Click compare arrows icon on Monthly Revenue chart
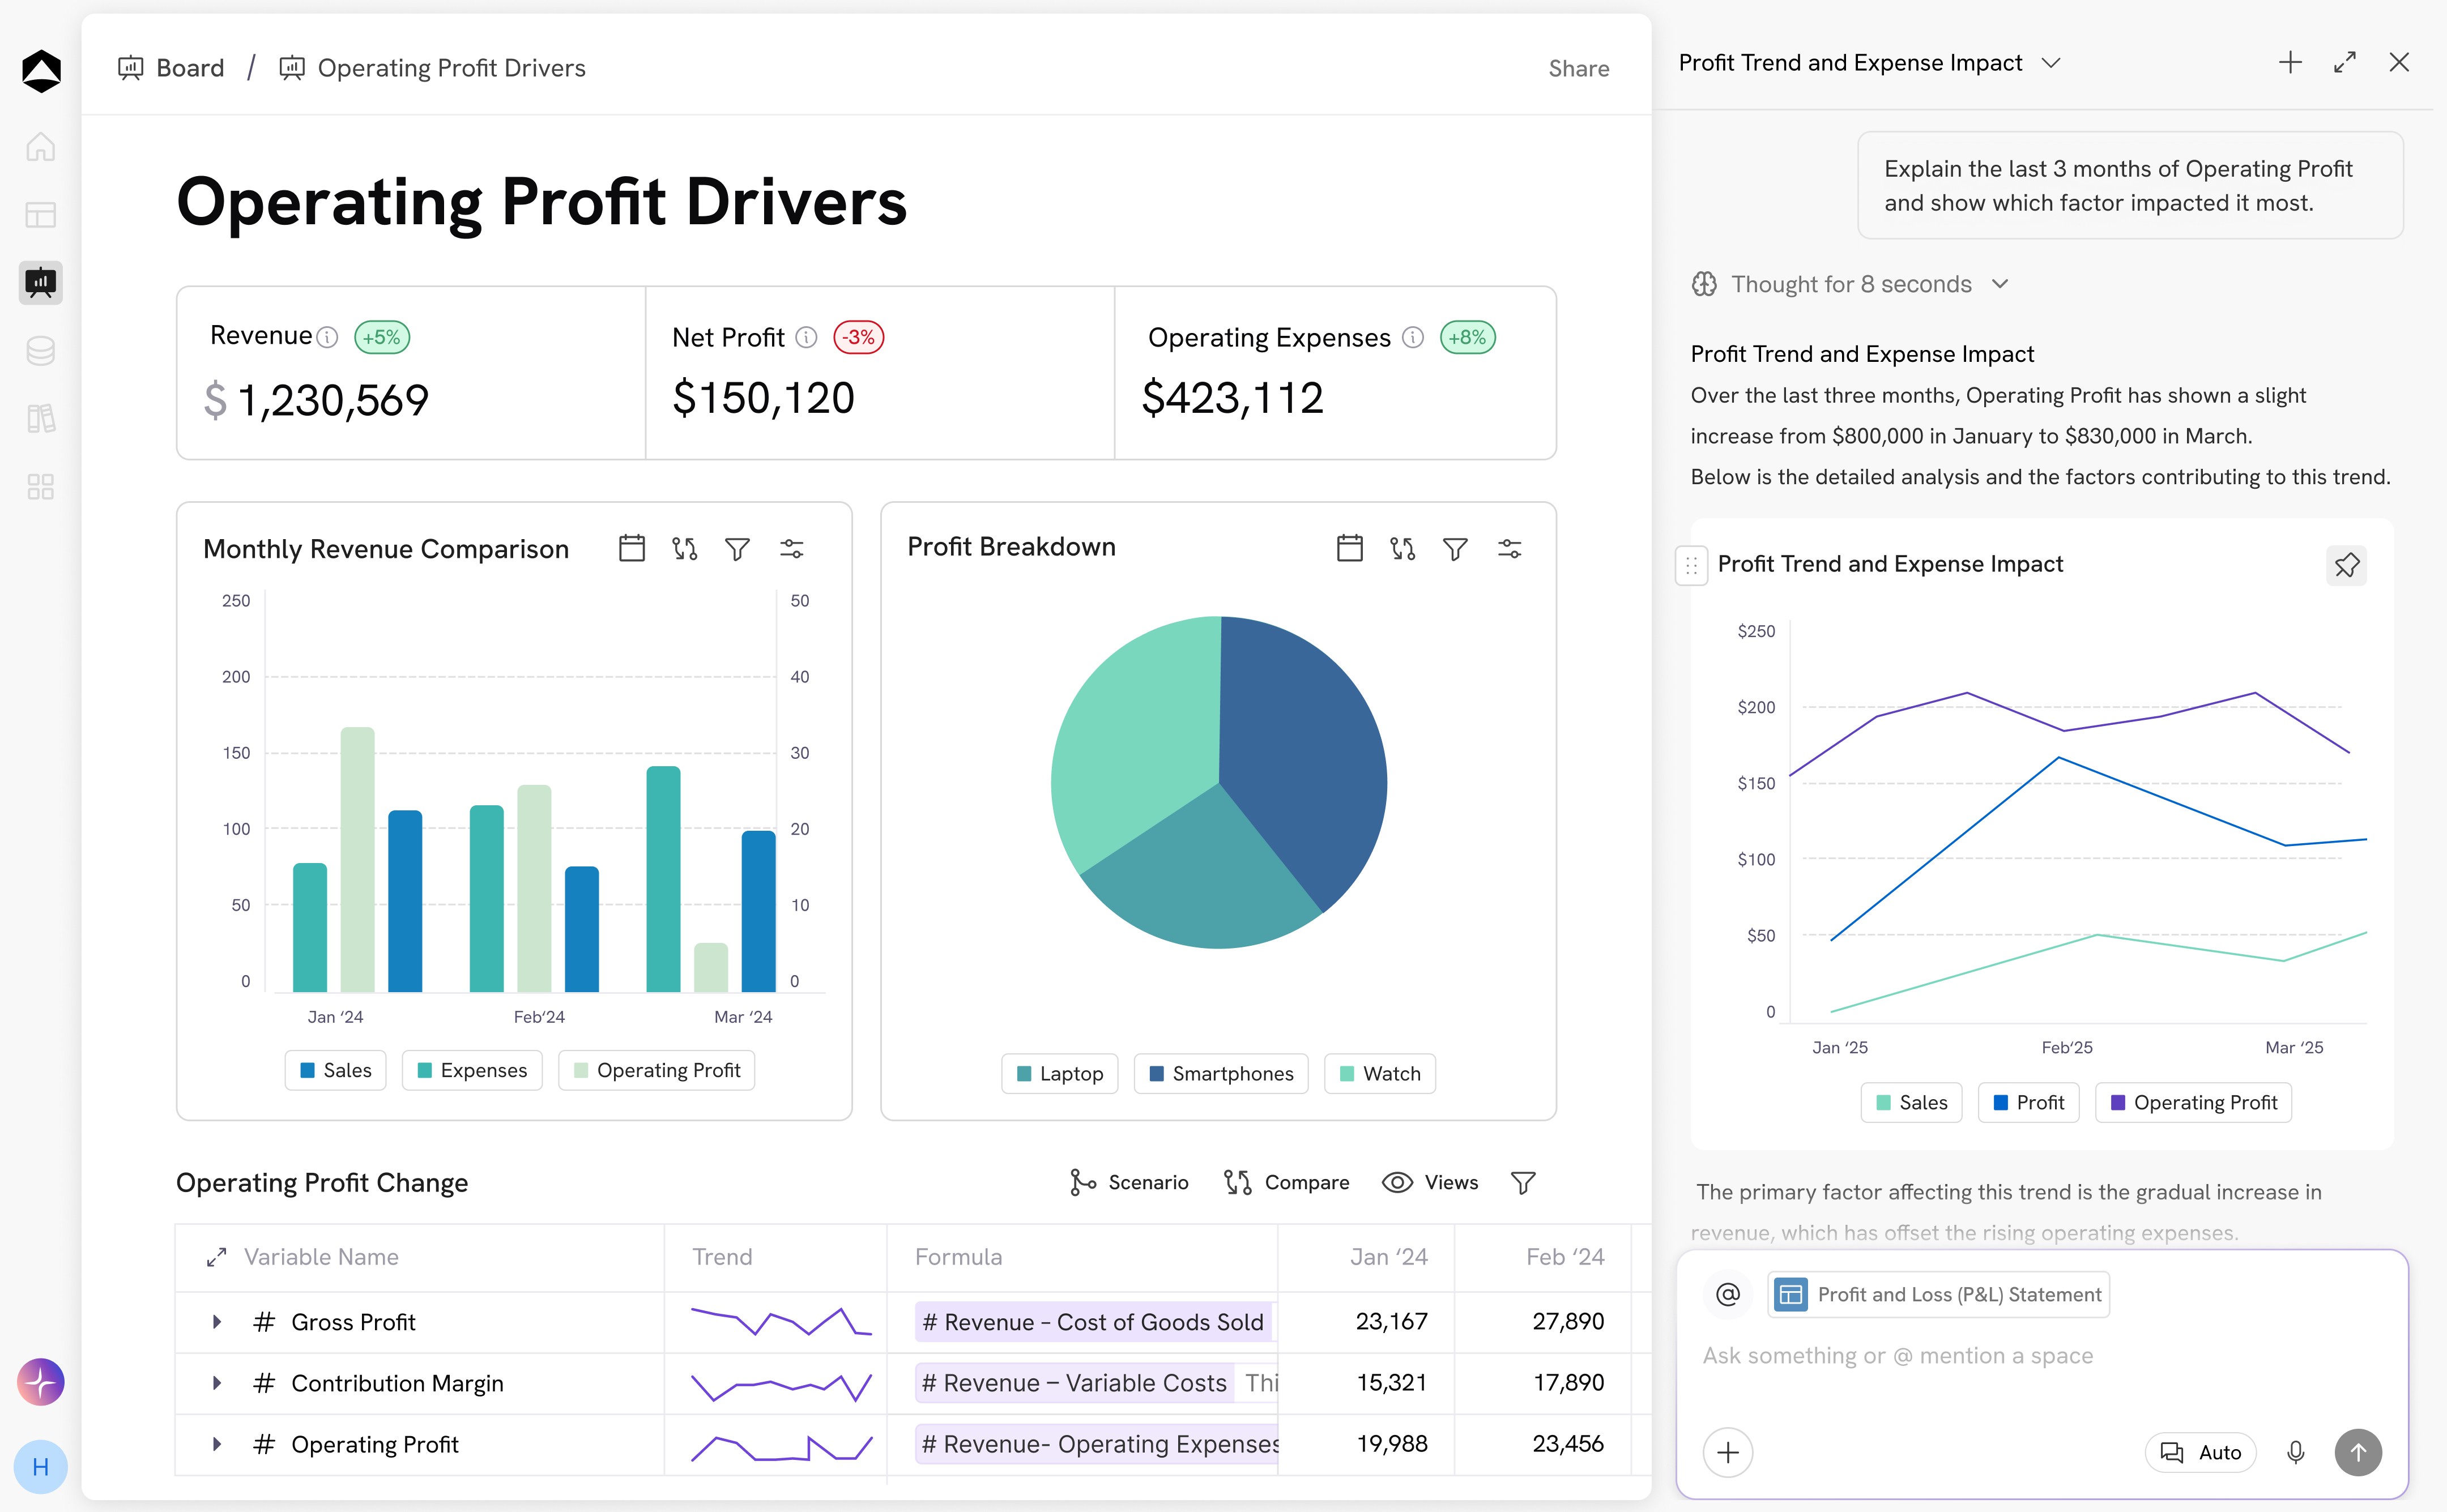Screen dimensions: 2447x1512 tap(684, 548)
